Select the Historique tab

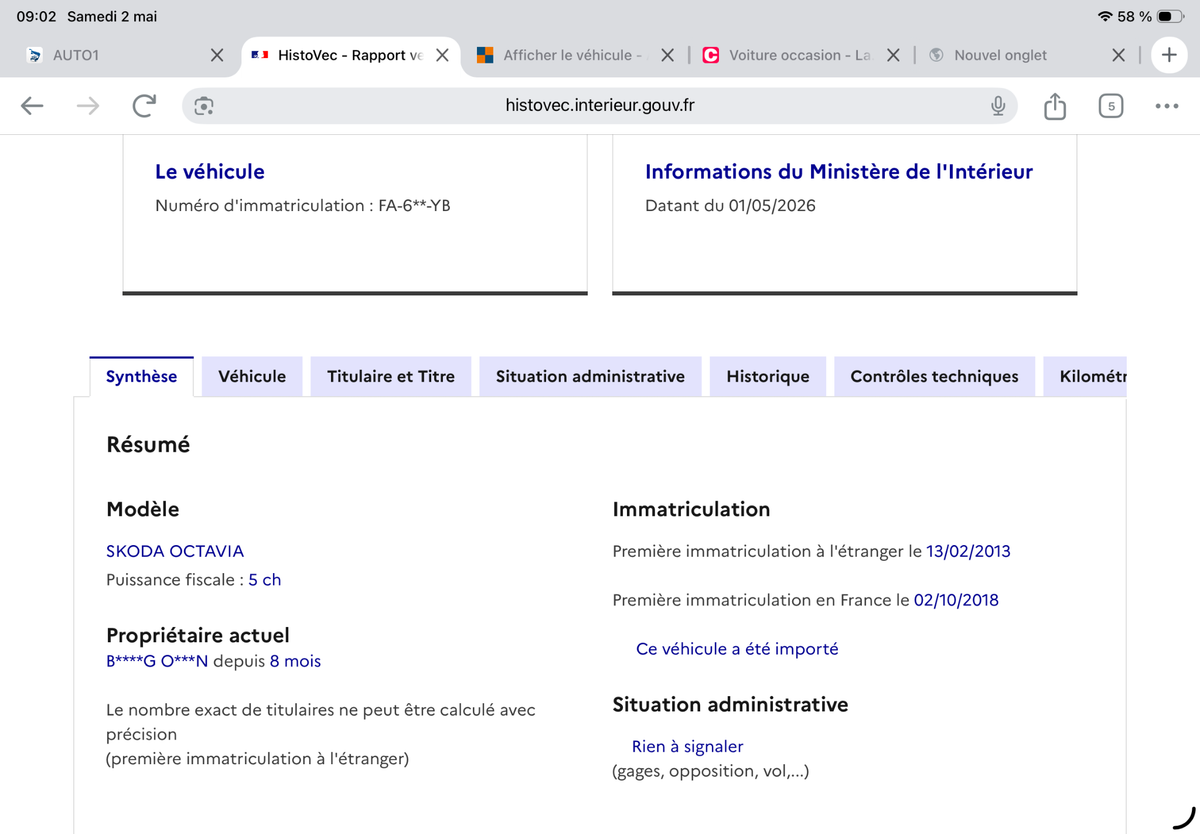pyautogui.click(x=768, y=376)
